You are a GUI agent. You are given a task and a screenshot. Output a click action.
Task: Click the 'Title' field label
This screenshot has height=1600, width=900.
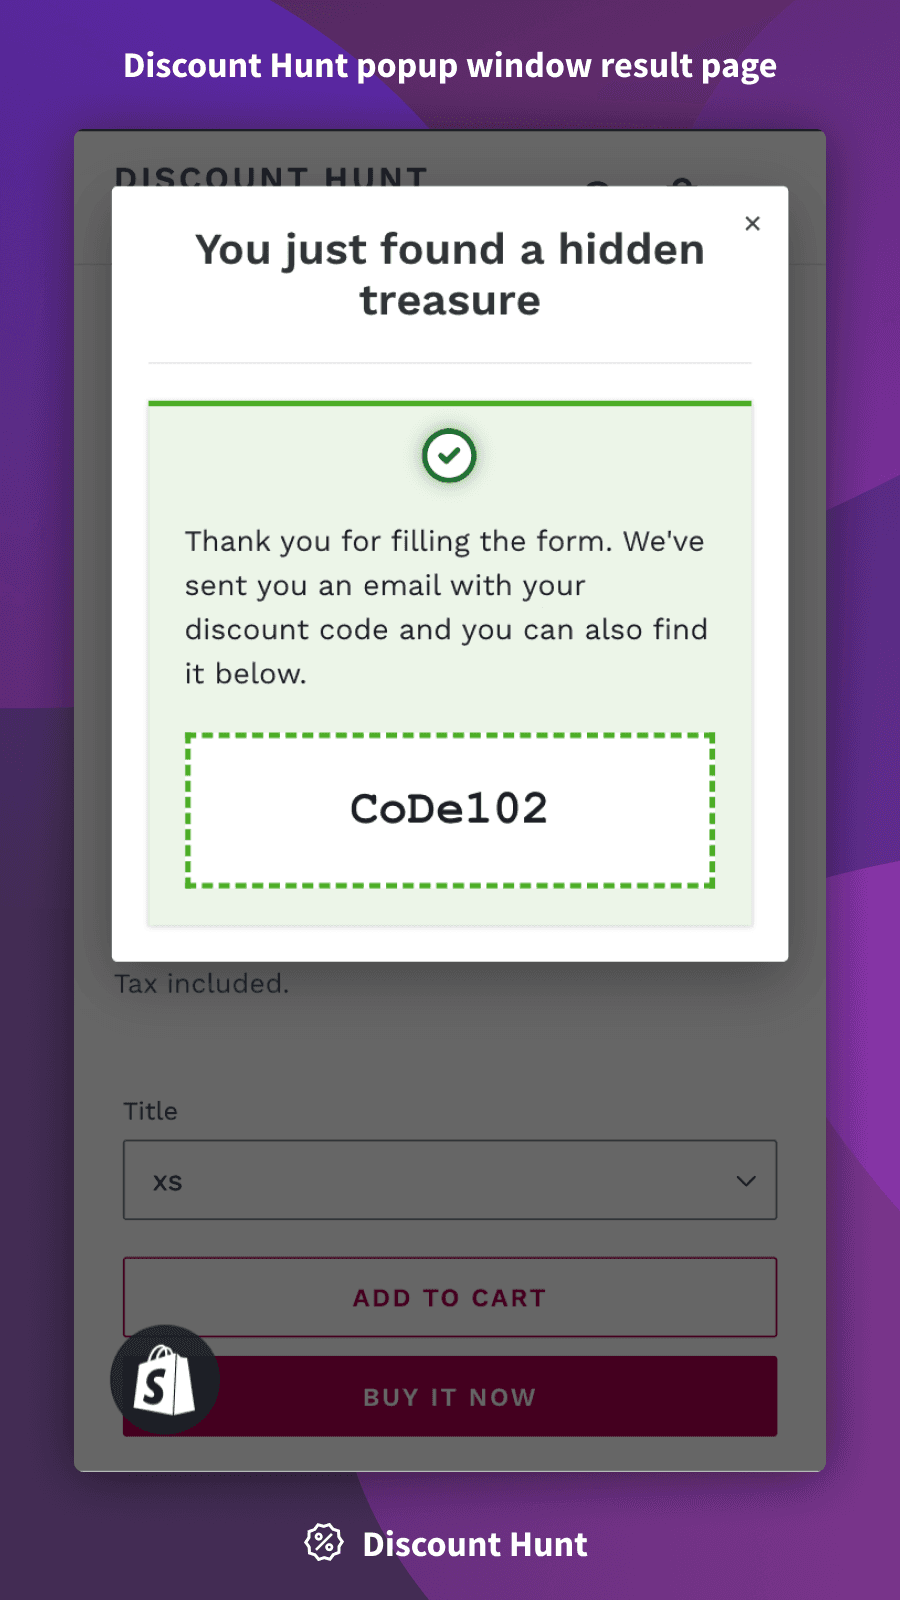click(150, 1111)
